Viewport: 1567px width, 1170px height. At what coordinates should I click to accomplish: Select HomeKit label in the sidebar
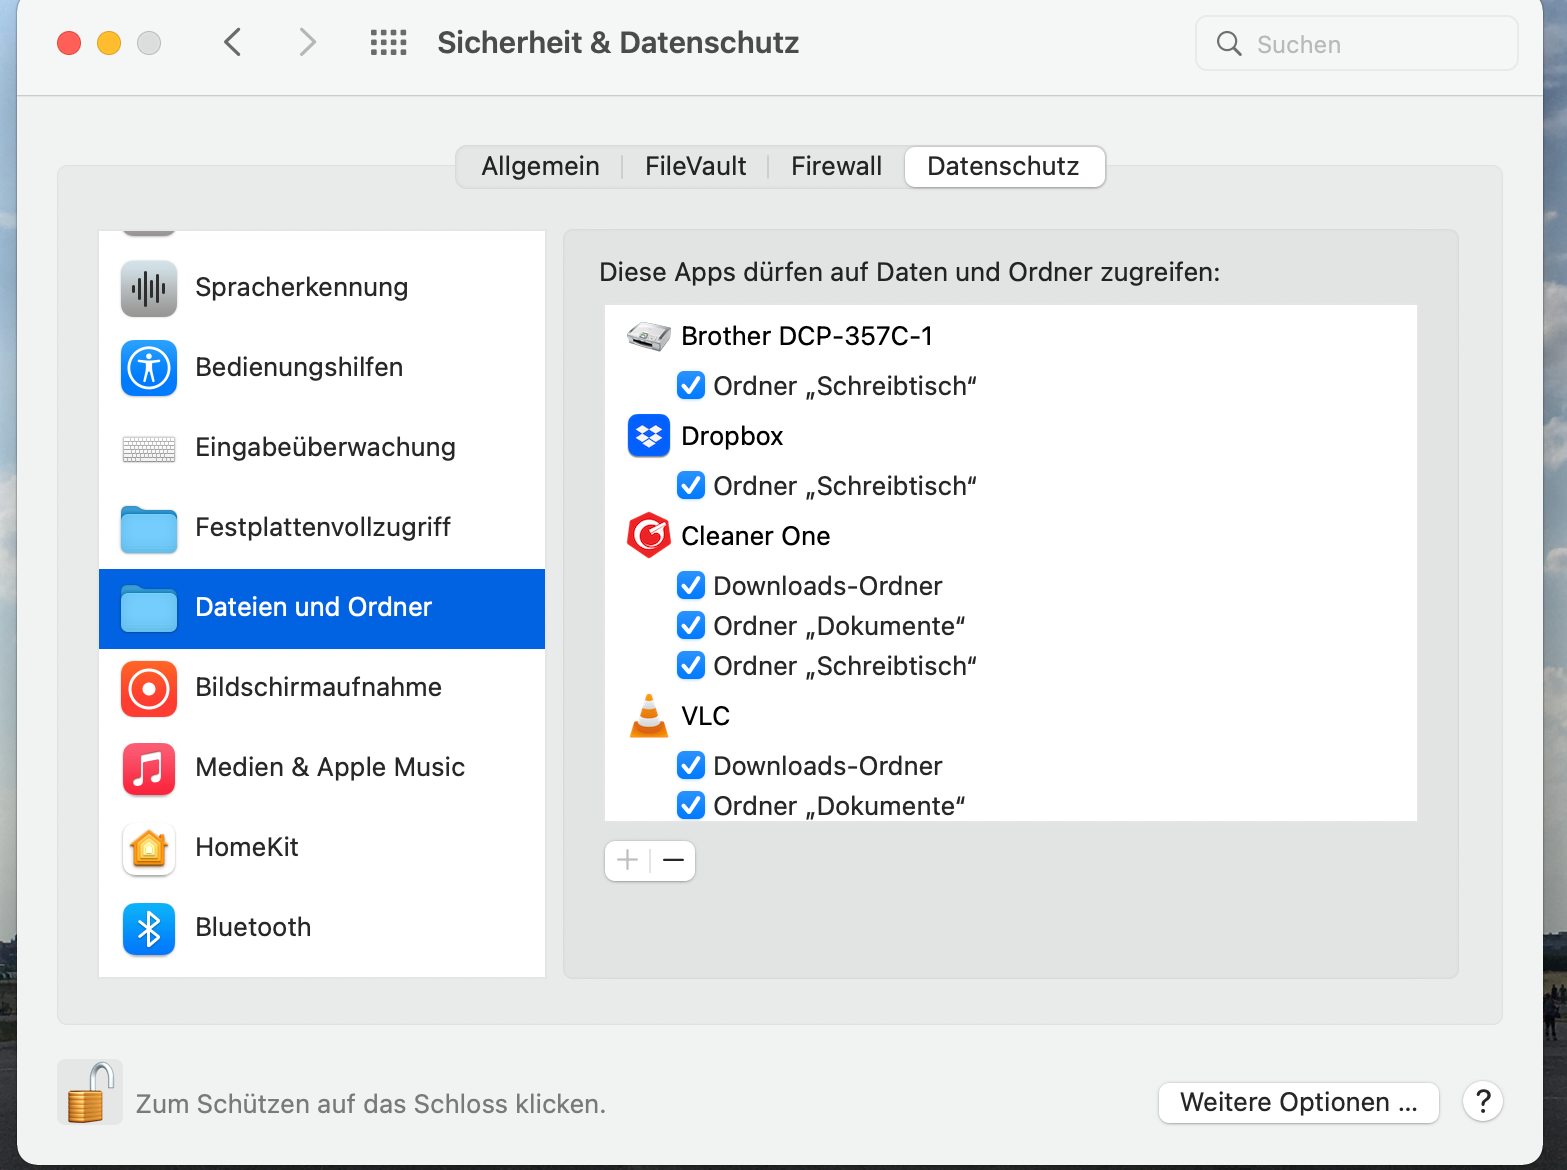pos(247,847)
